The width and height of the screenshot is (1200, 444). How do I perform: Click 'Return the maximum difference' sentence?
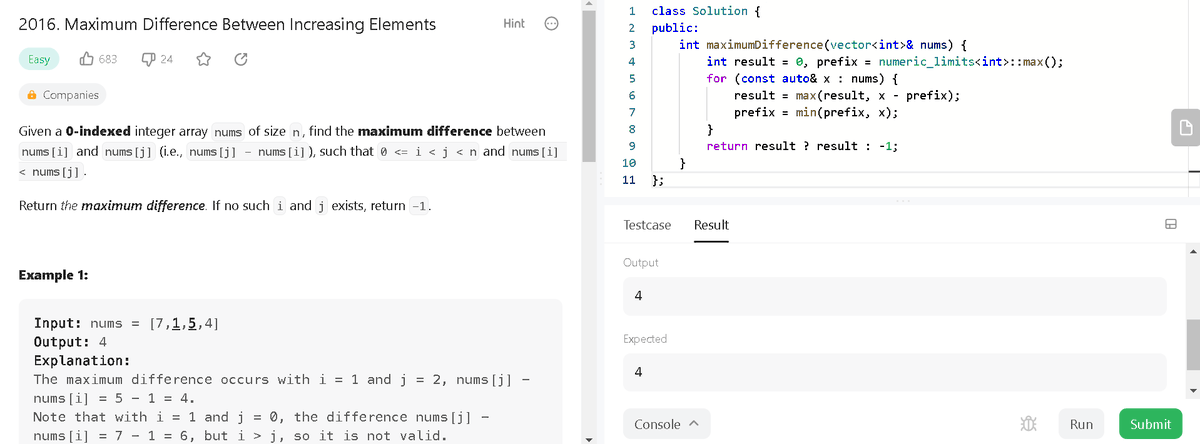pyautogui.click(x=226, y=206)
